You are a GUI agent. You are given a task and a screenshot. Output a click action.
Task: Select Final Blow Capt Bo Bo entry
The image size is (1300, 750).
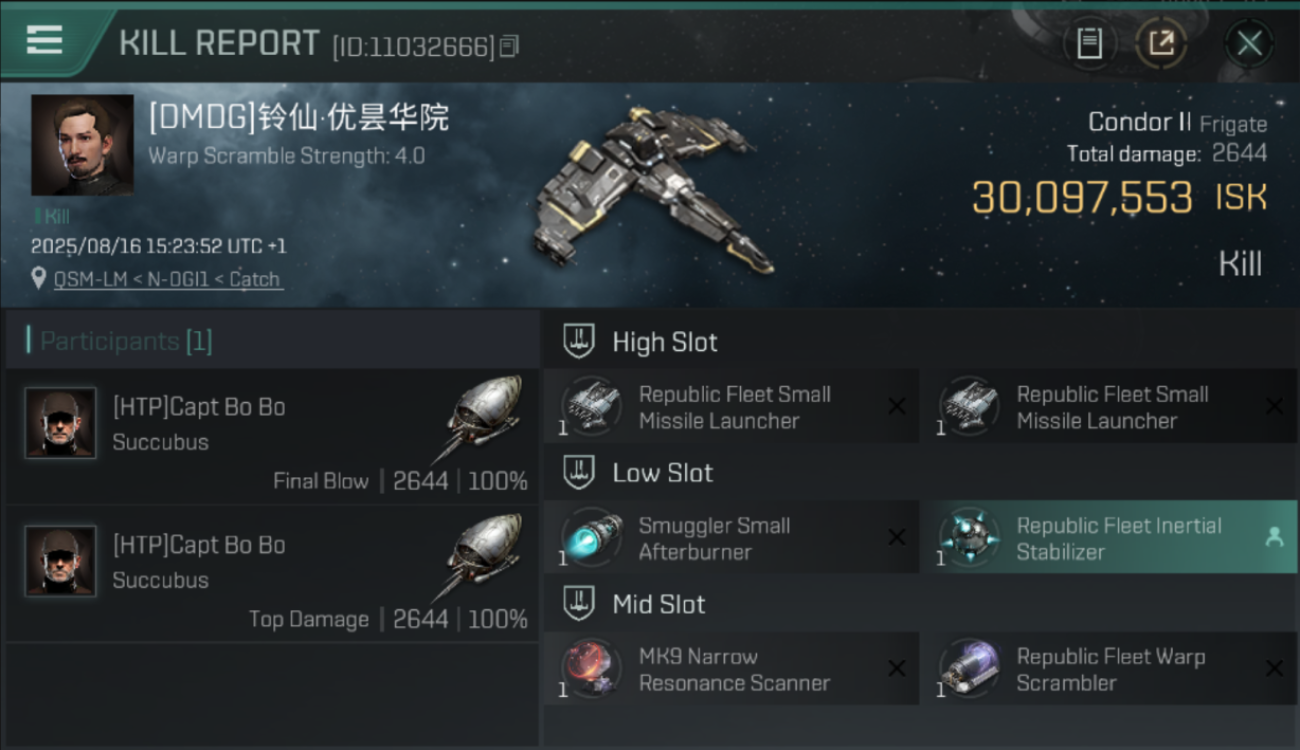[x=272, y=437]
